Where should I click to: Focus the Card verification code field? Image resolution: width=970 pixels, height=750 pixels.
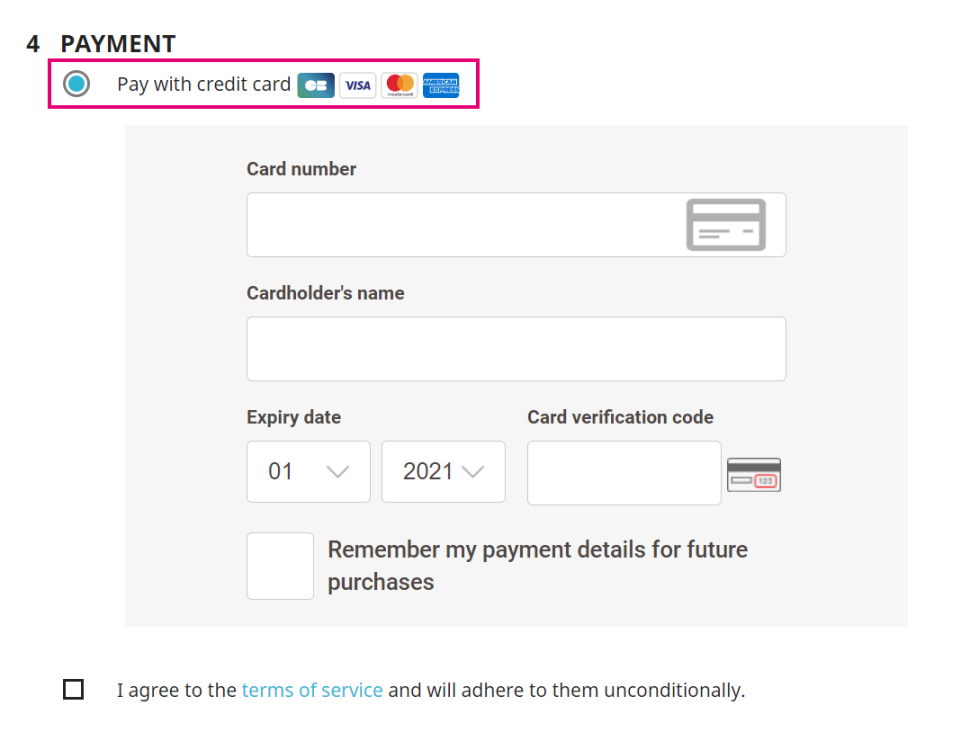[624, 473]
